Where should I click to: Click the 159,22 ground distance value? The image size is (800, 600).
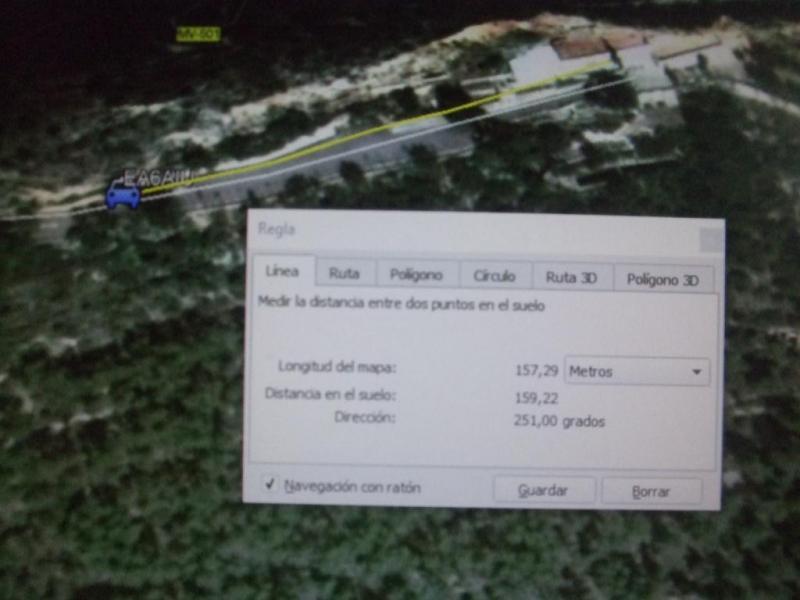535,397
